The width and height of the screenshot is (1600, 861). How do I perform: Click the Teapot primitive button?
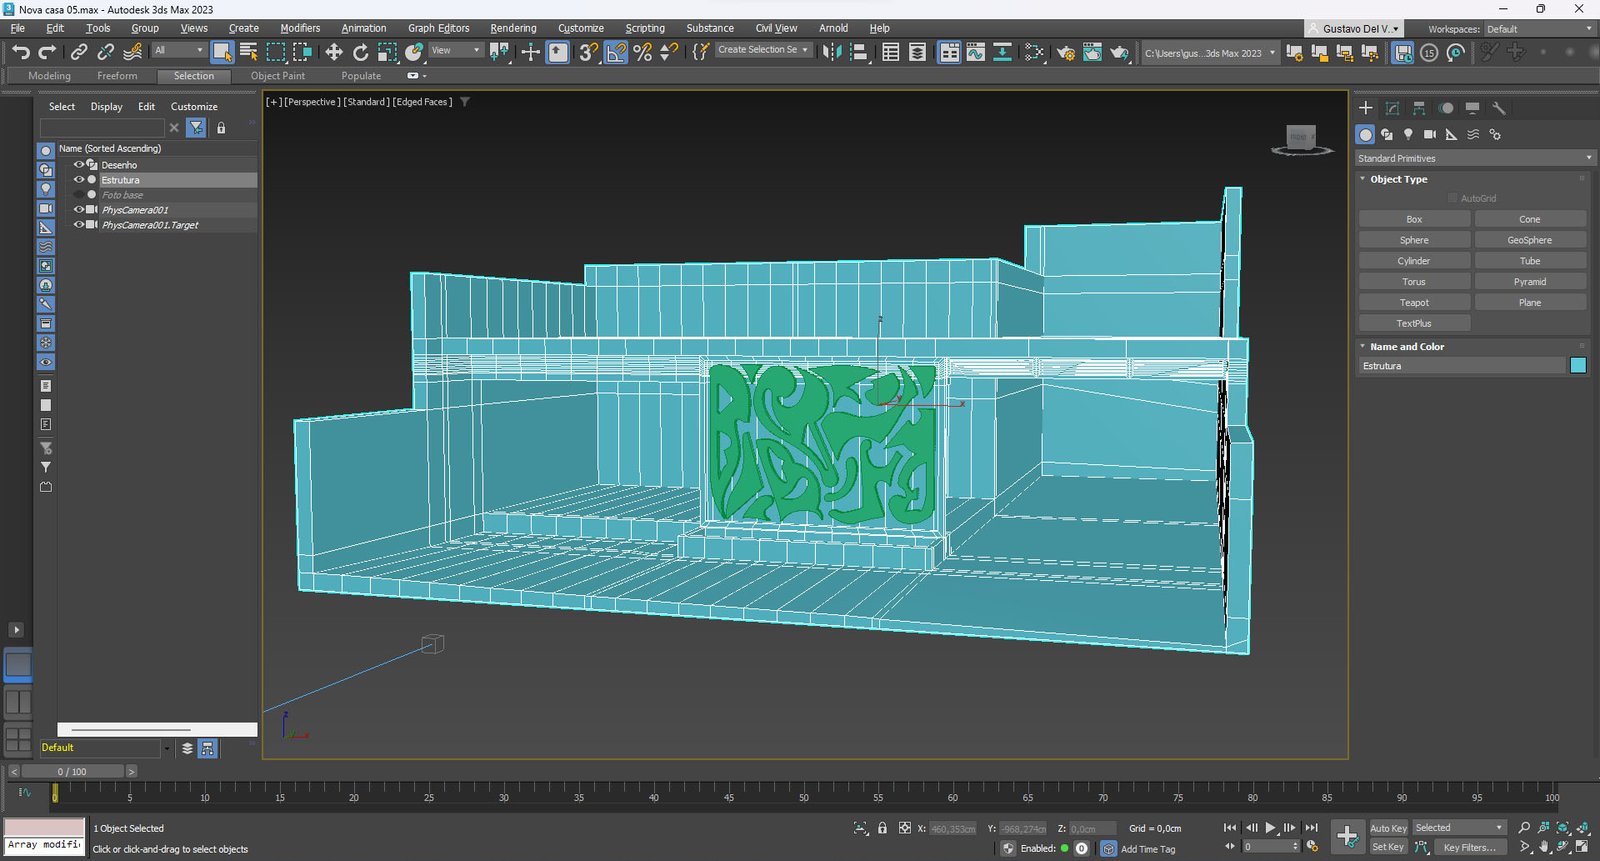pos(1414,303)
